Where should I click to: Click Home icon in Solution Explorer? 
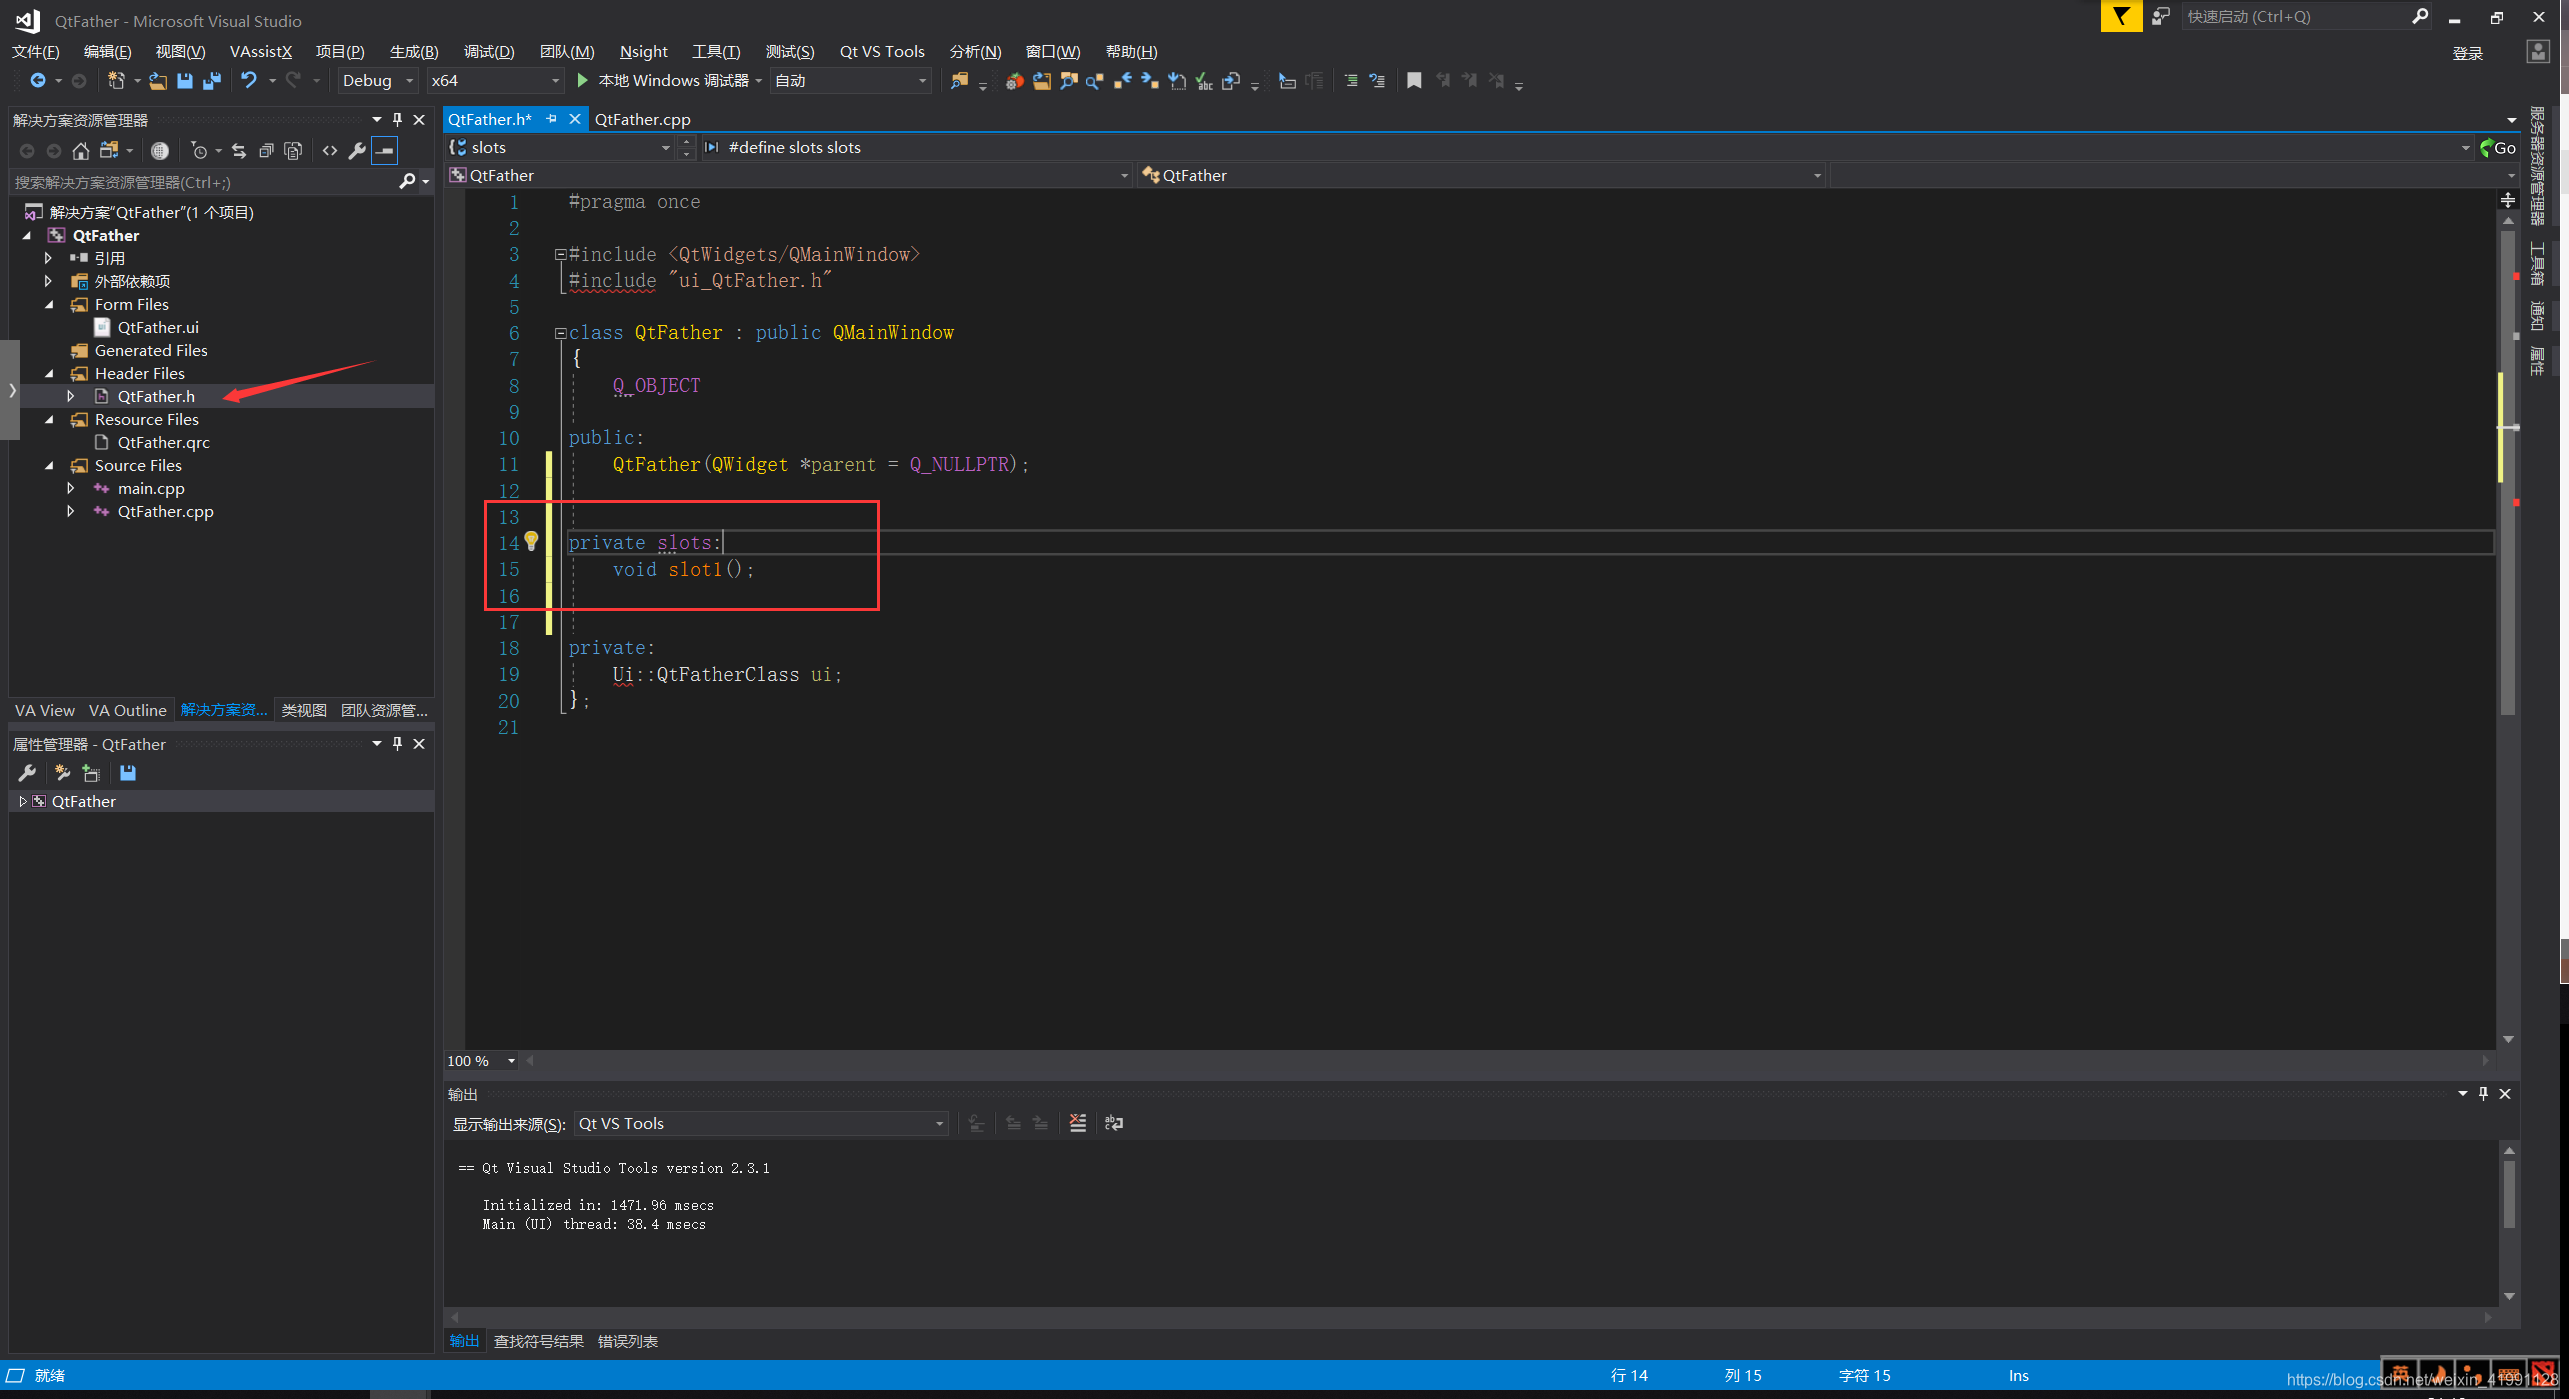pos(81,151)
